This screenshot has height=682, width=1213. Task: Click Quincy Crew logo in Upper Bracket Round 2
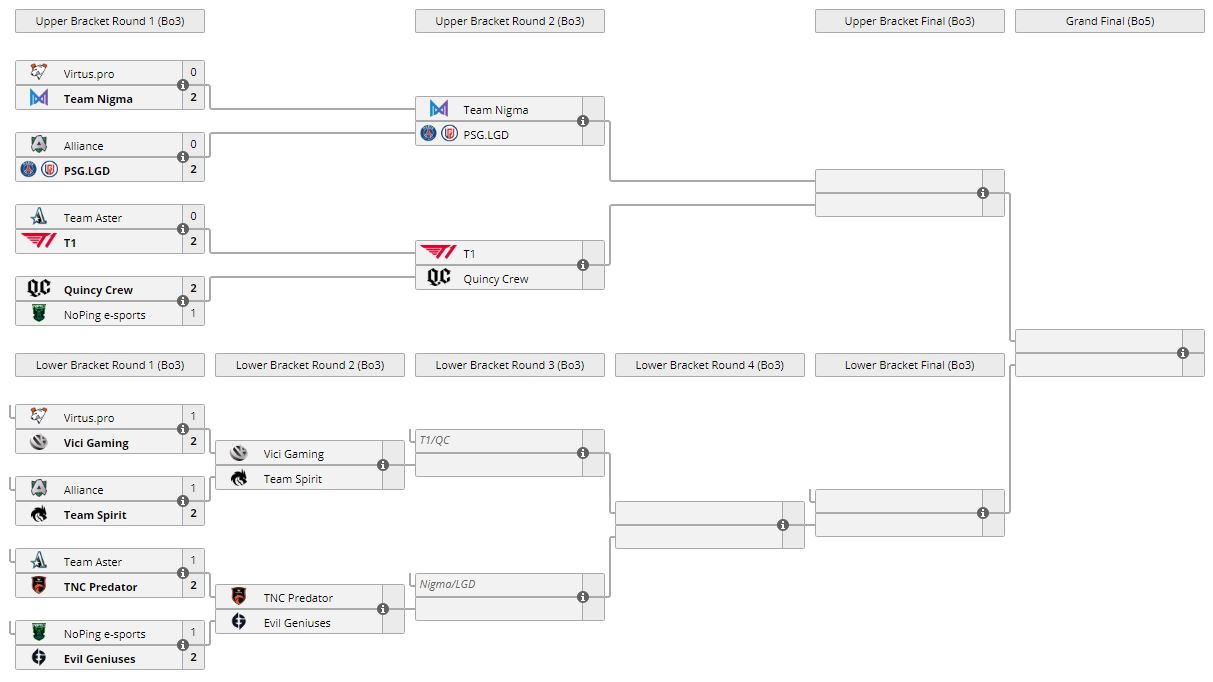(438, 278)
